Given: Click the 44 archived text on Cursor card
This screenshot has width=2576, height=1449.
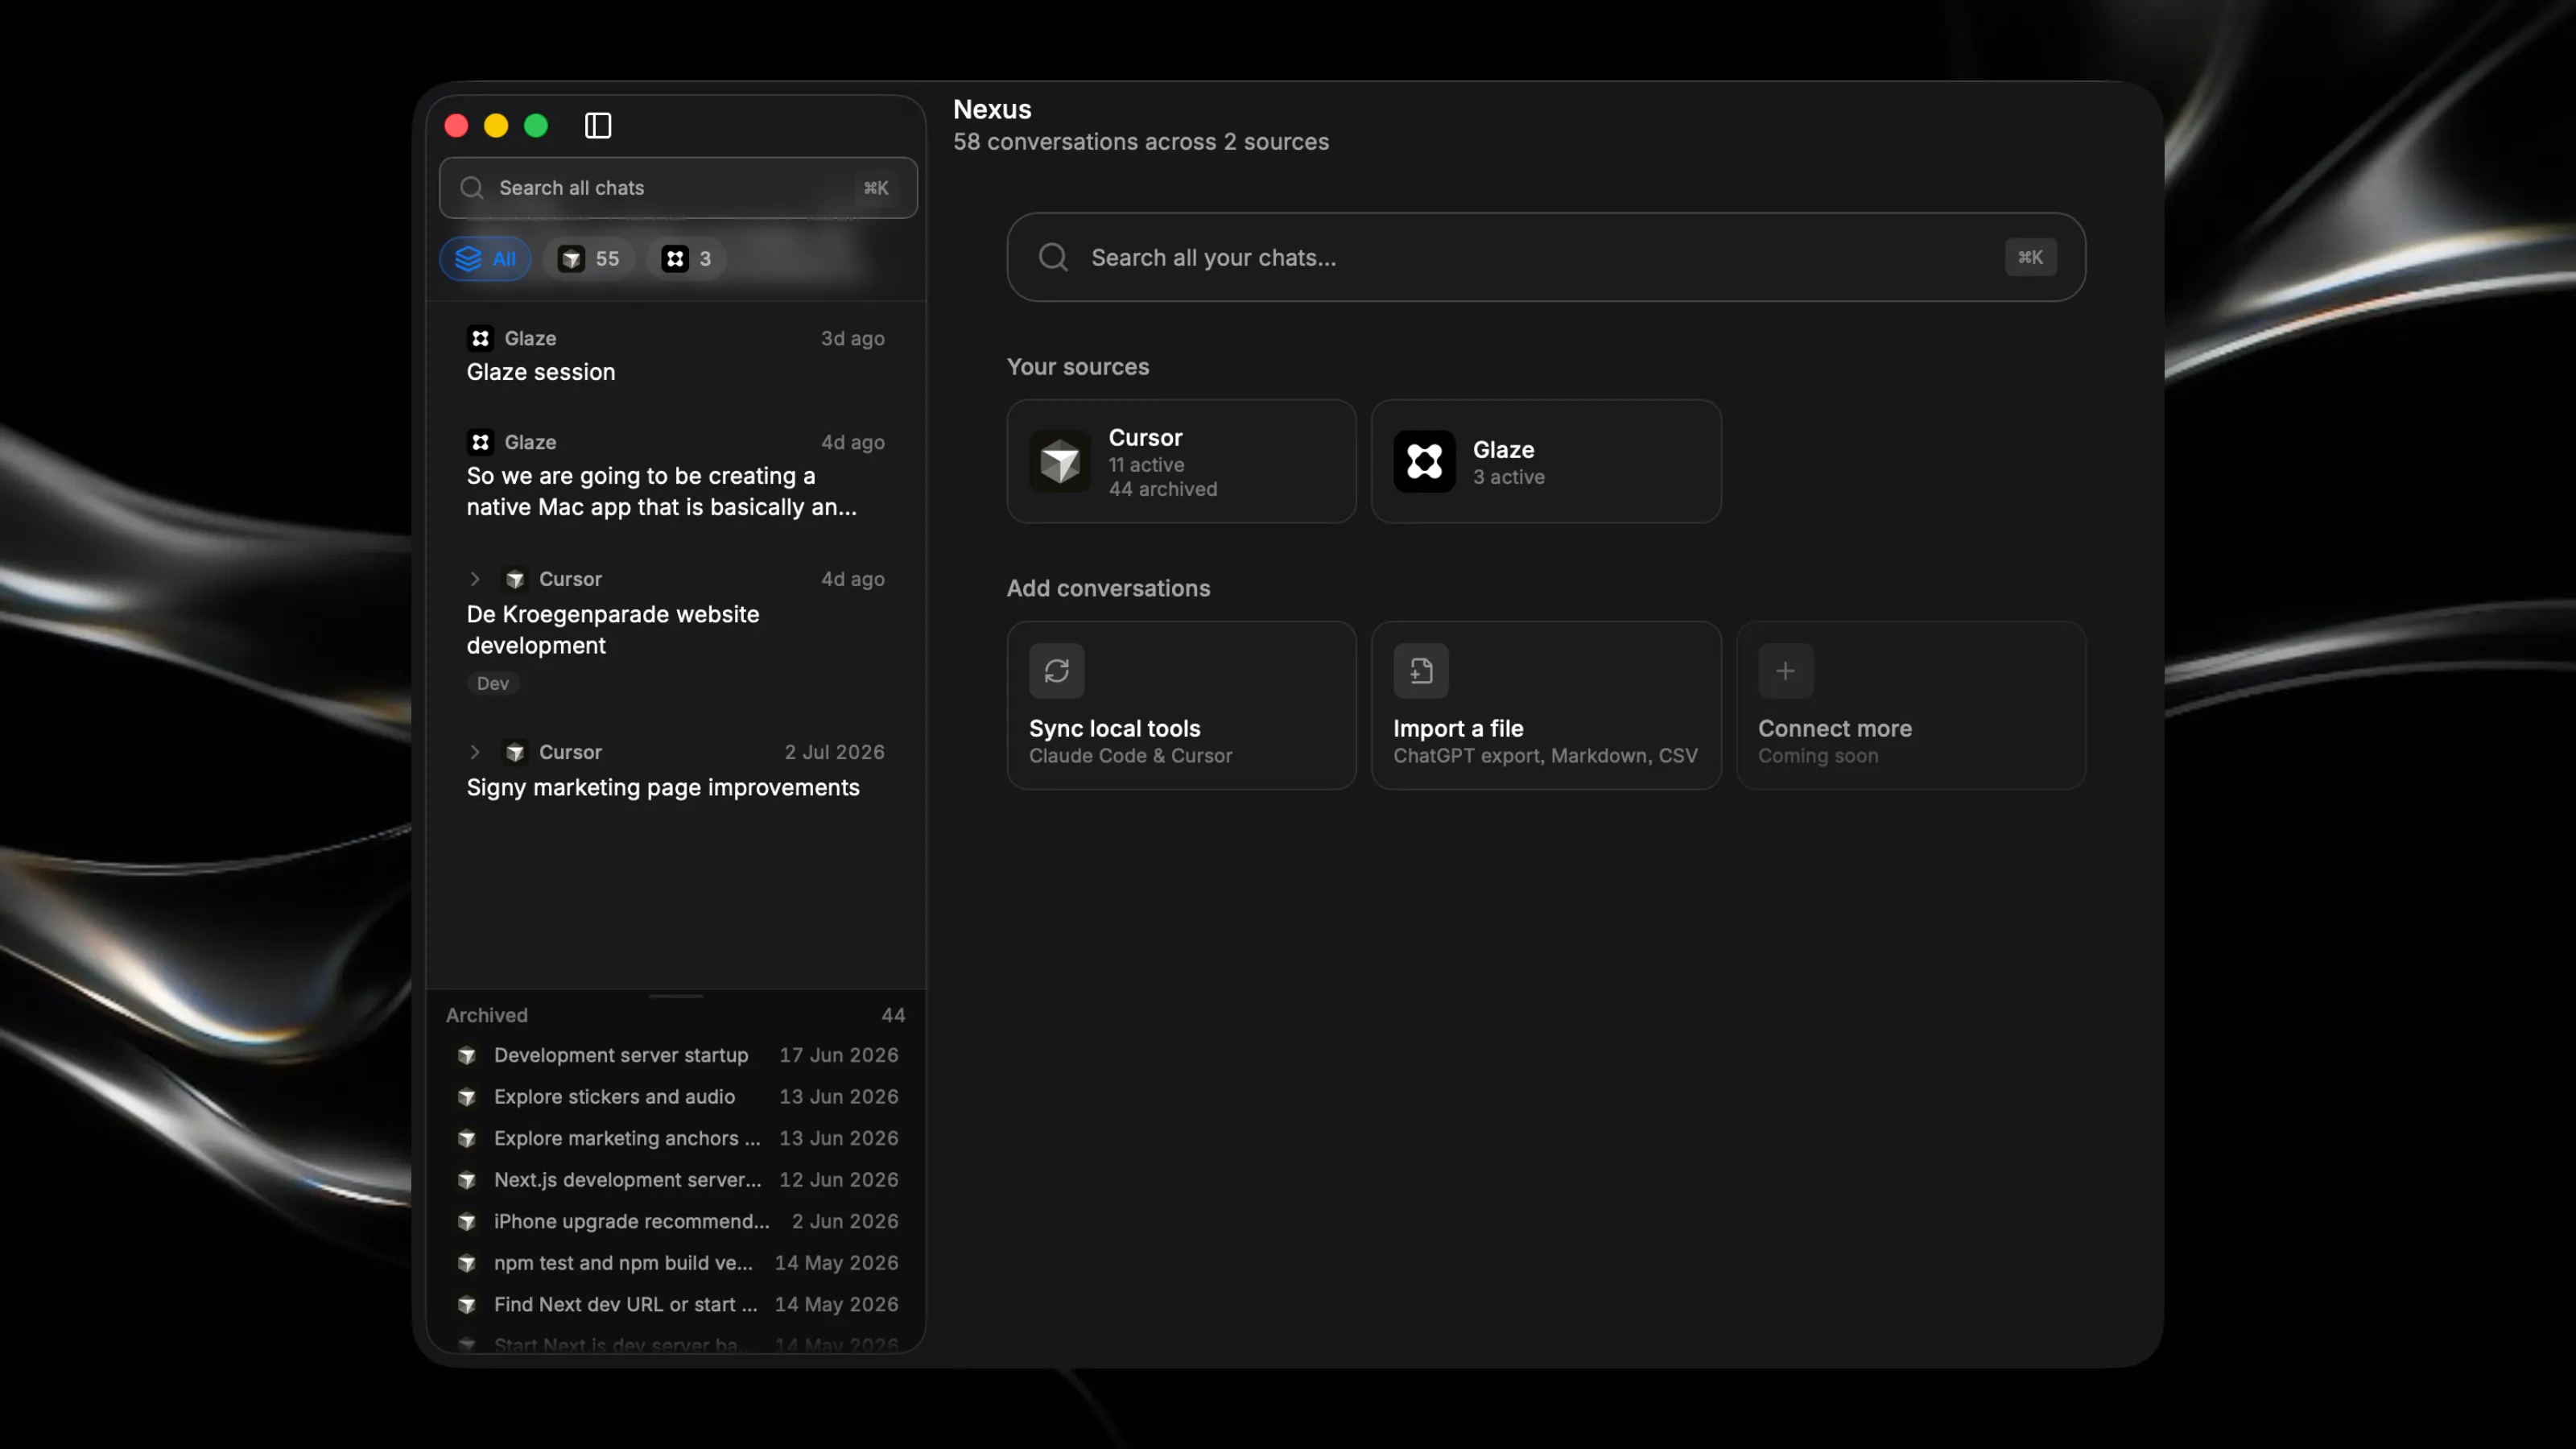Looking at the screenshot, I should point(1163,489).
